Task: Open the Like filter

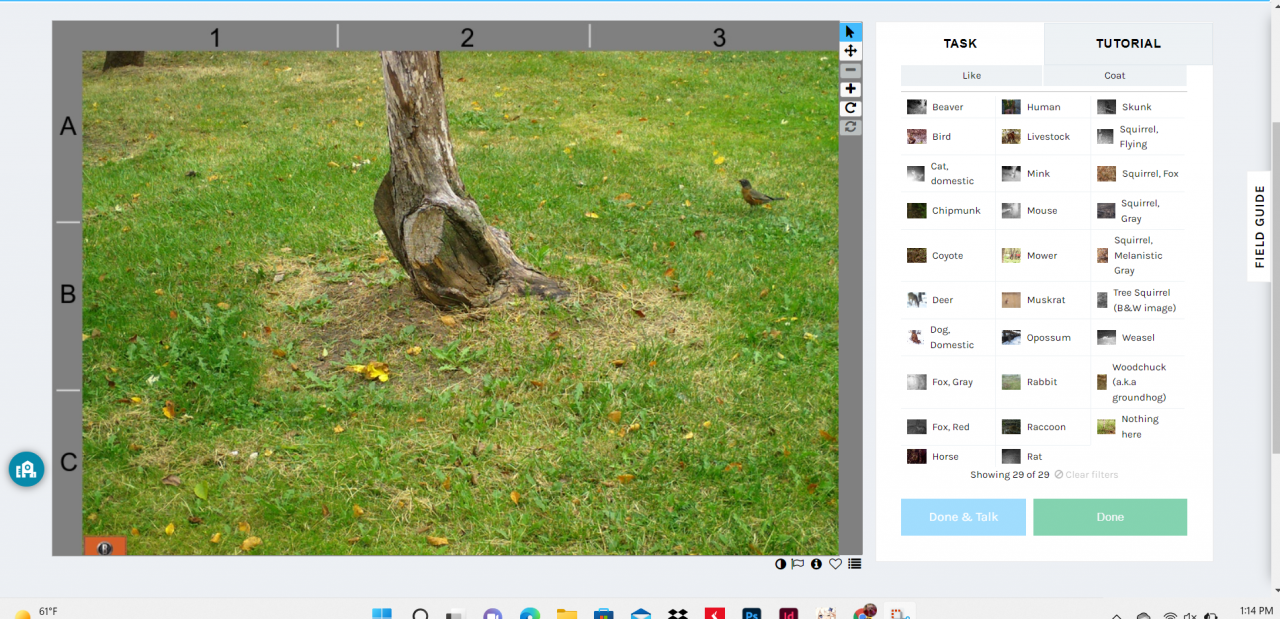Action: click(971, 76)
